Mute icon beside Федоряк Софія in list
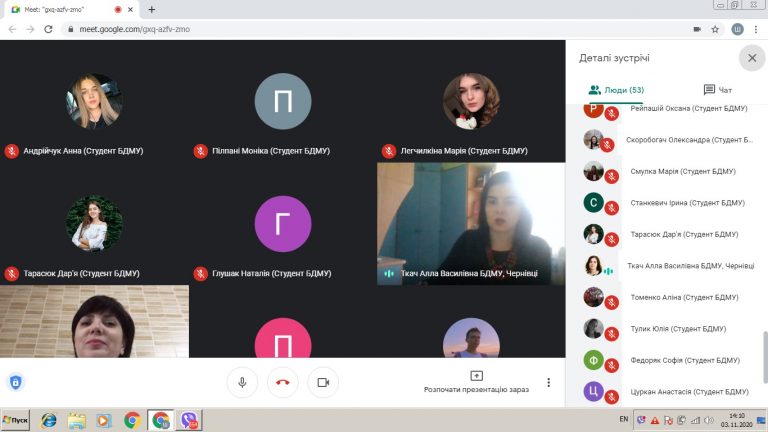 click(x=611, y=365)
